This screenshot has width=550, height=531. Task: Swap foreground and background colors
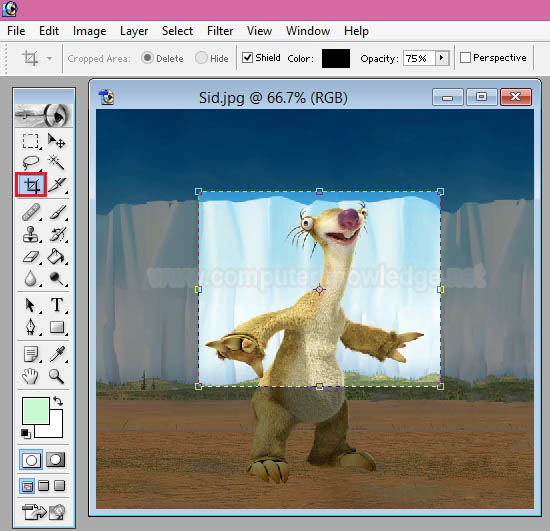click(x=58, y=401)
